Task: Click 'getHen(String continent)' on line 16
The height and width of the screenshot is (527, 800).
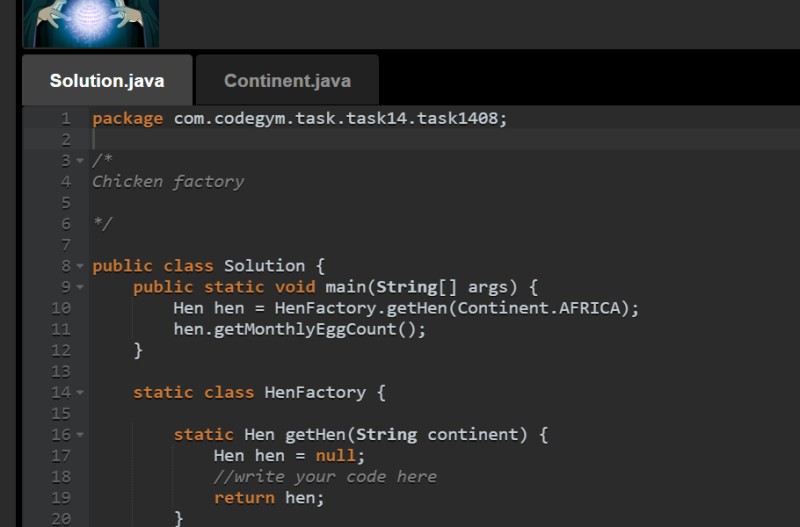Action: tap(406, 435)
